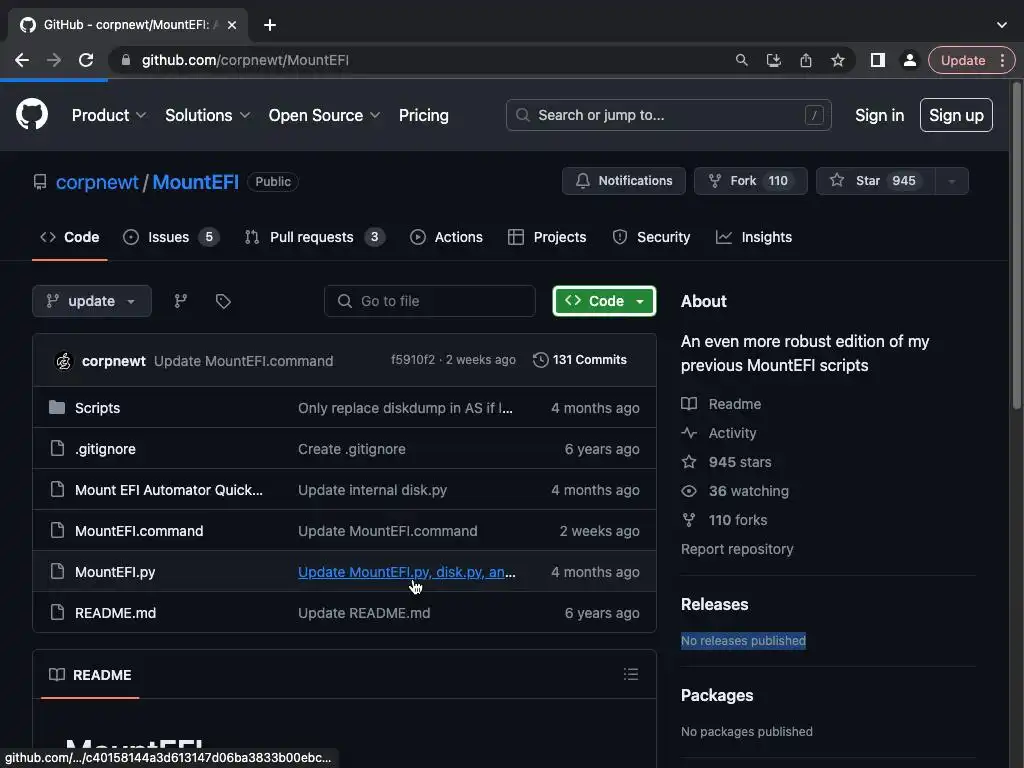The height and width of the screenshot is (768, 1024).
Task: Close the GitHub MountEFI tab
Action: pyautogui.click(x=232, y=25)
